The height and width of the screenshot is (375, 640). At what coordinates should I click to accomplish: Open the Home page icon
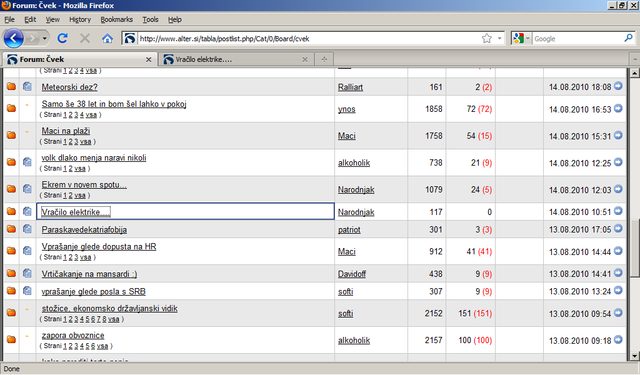point(107,38)
